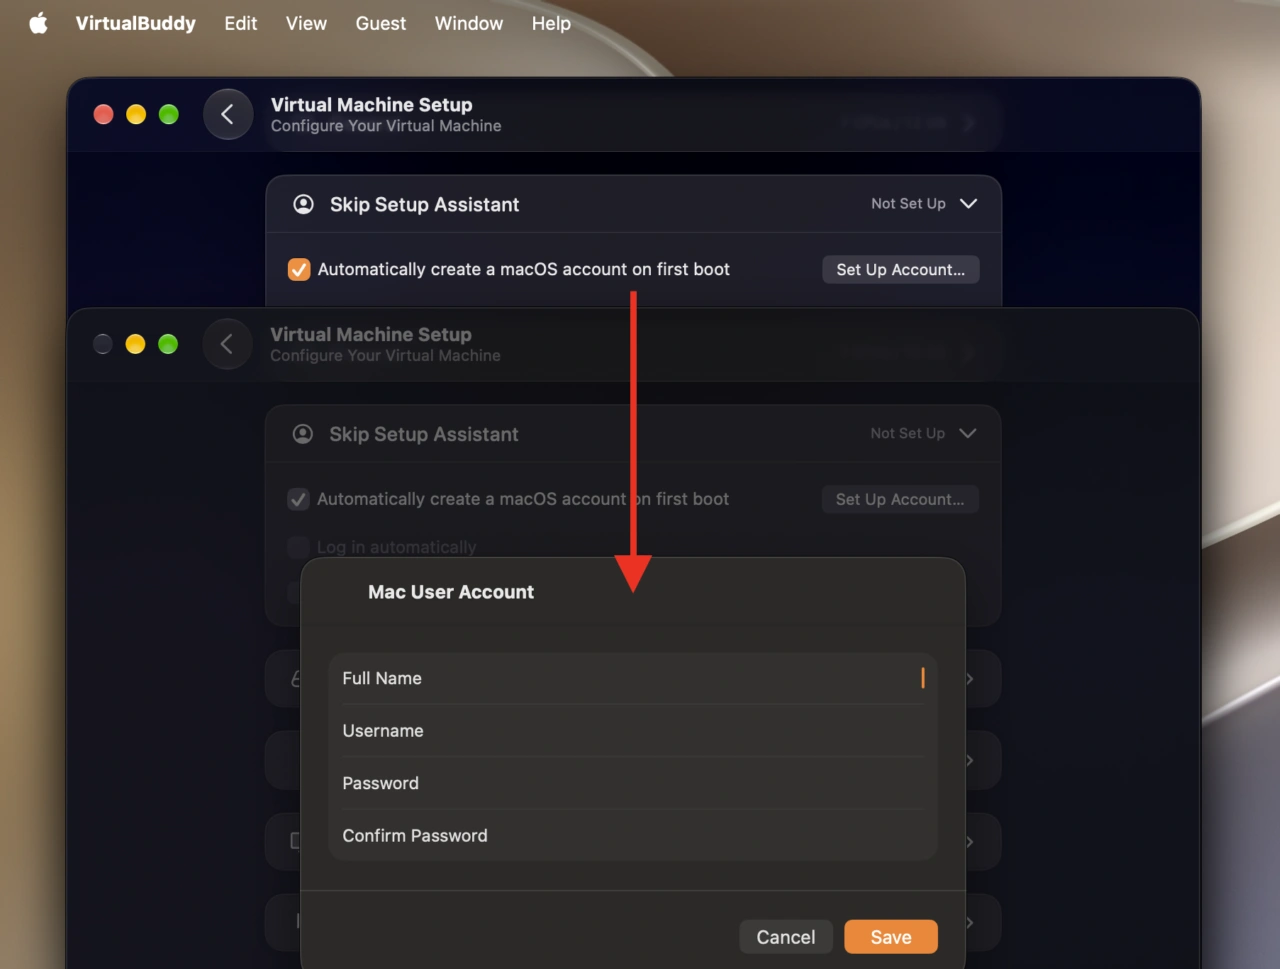1280x969 pixels.
Task: Click the Mac User Account heading
Action: point(451,592)
